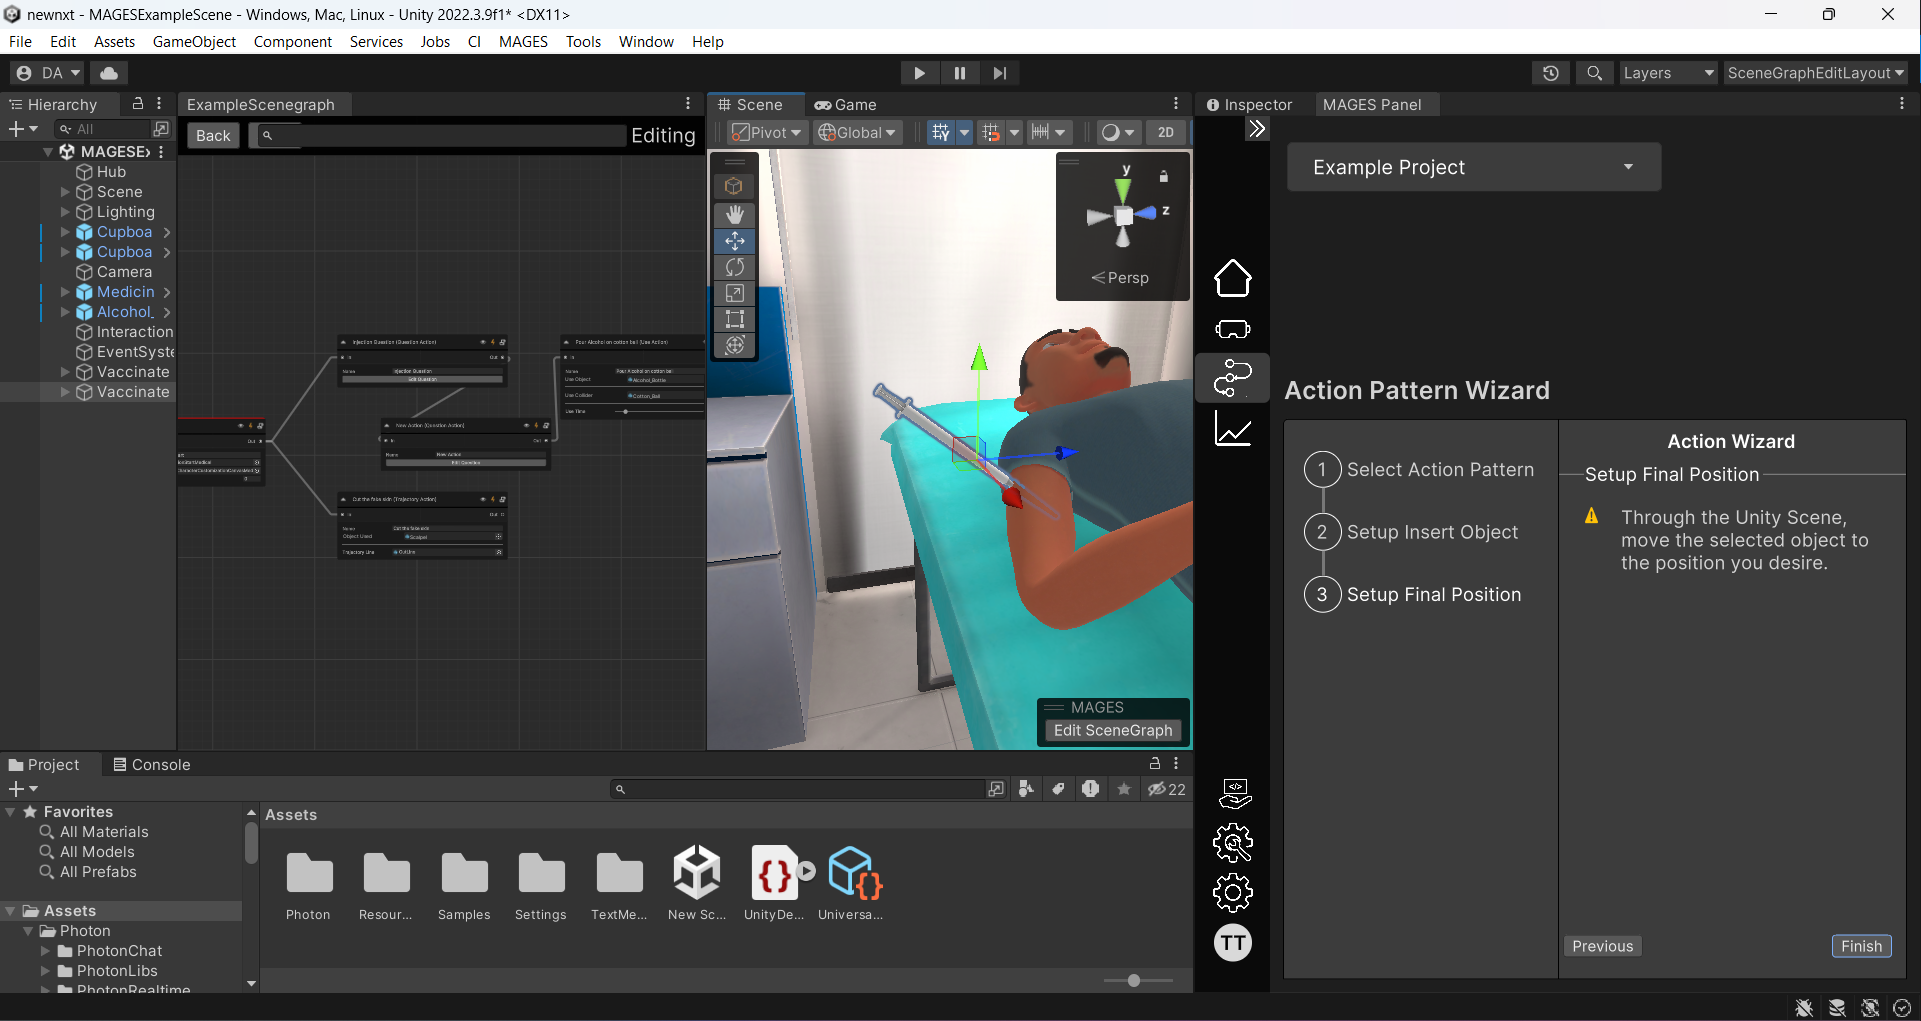
Task: Collapse MAGES Panel with double-arrow icon
Action: tap(1257, 128)
